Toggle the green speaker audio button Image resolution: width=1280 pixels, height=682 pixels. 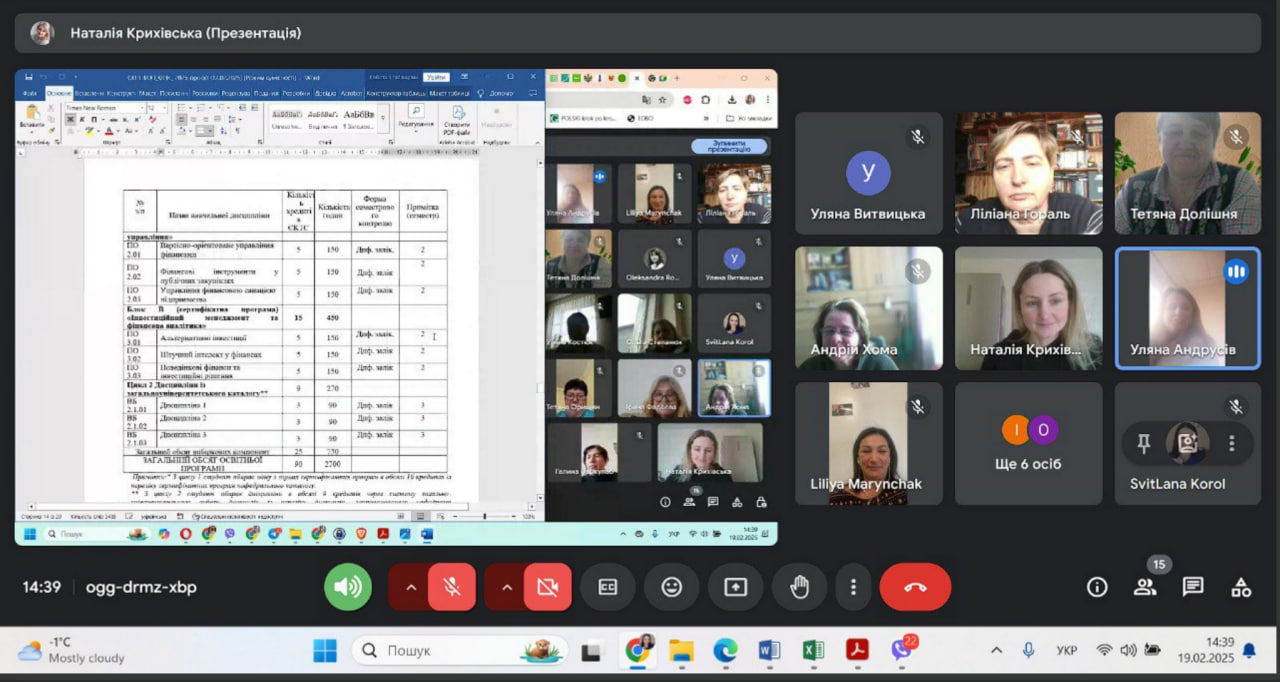coord(348,587)
